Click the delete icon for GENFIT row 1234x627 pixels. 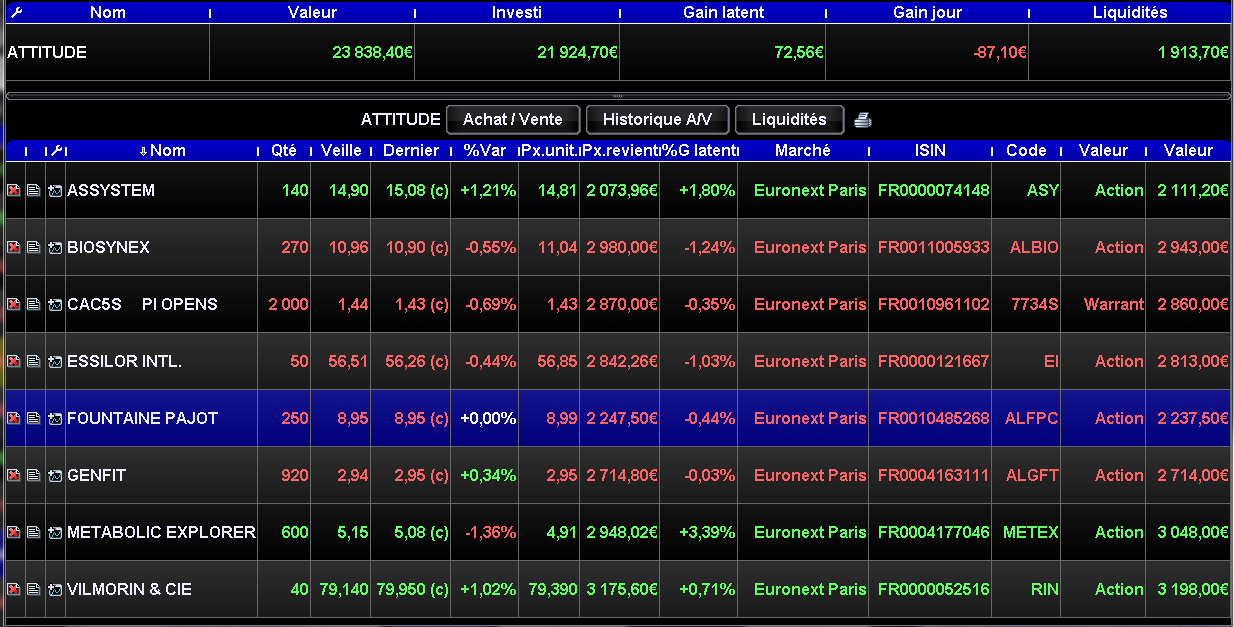pyautogui.click(x=13, y=475)
